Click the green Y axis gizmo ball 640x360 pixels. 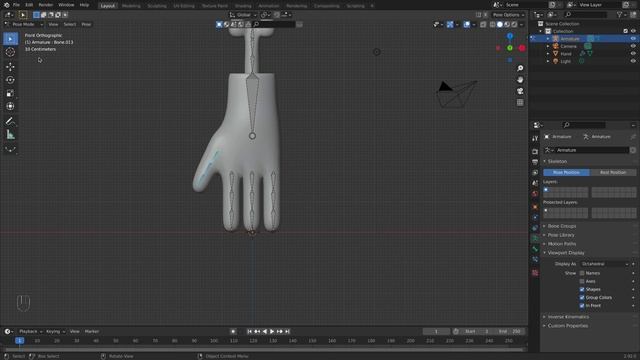coord(510,48)
